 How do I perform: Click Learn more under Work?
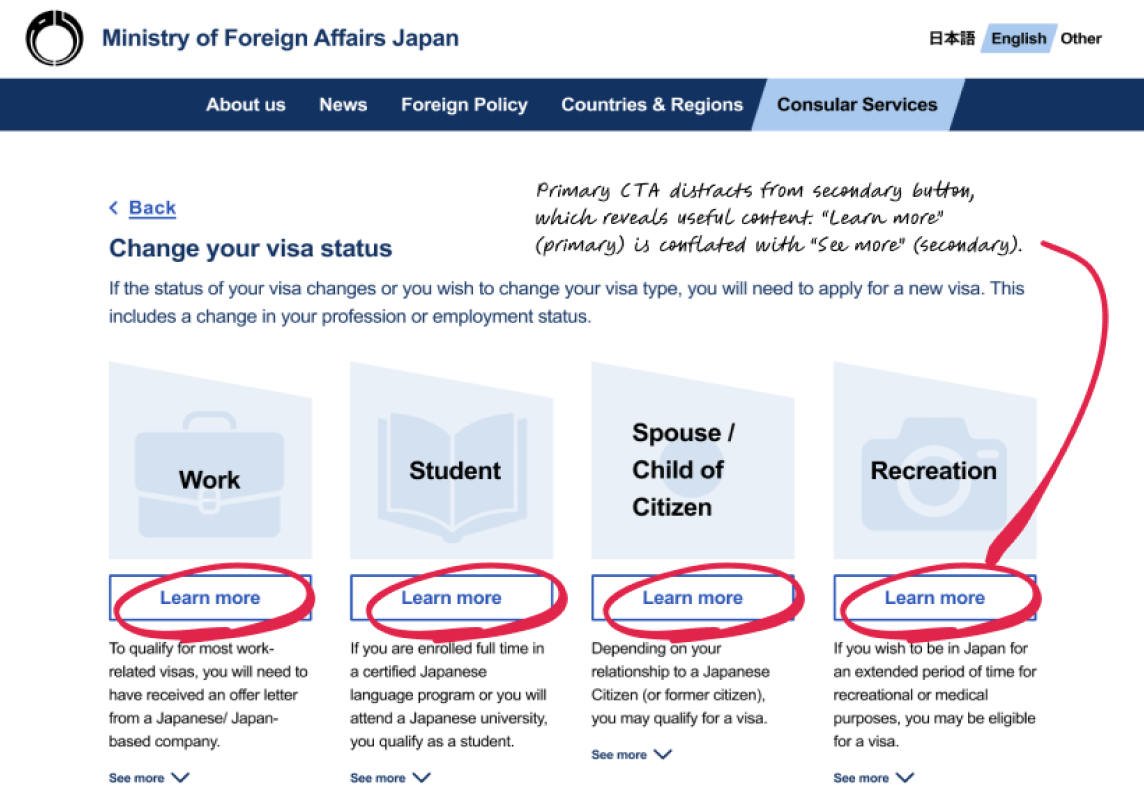point(210,598)
